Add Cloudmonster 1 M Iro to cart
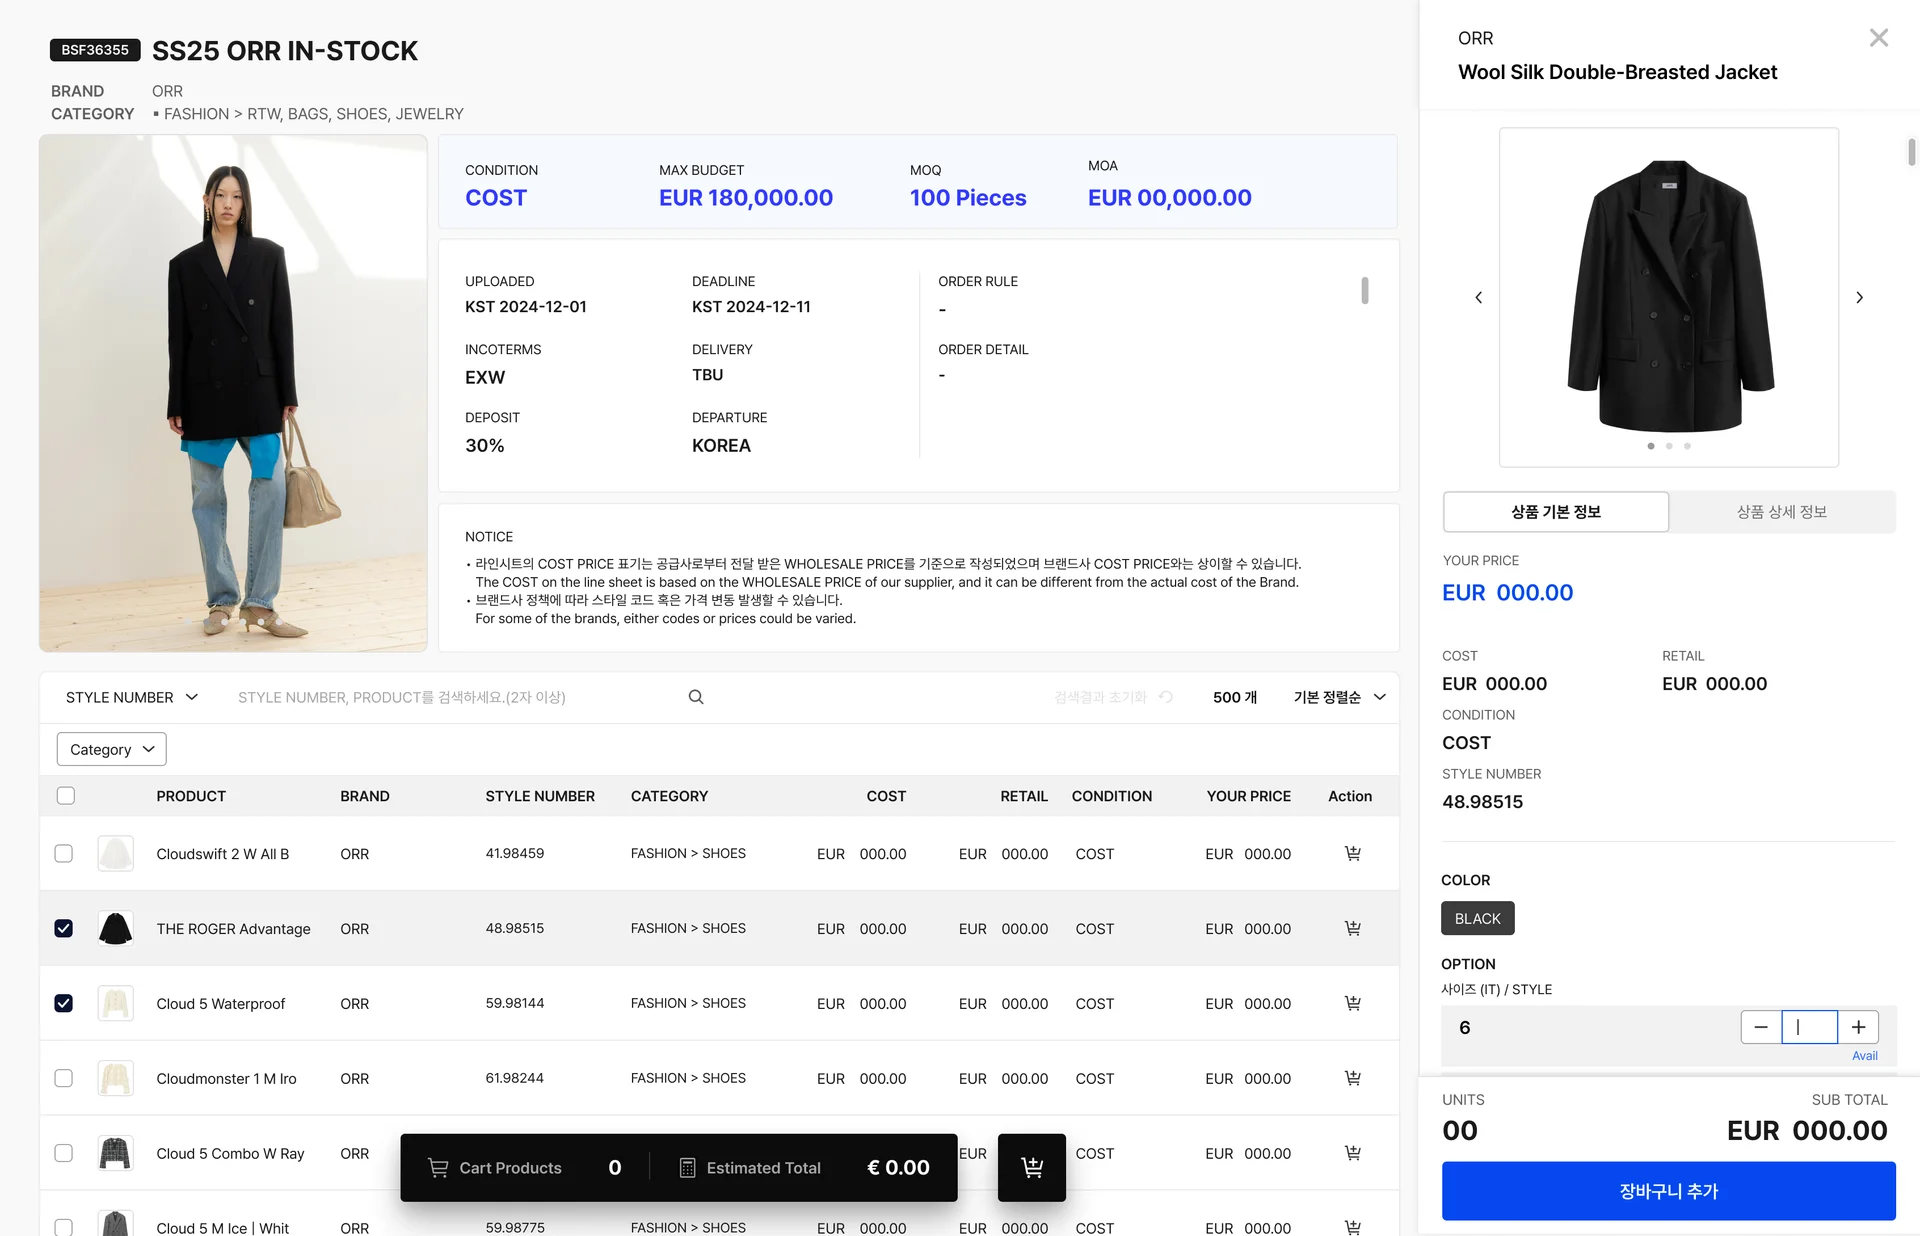 1352,1078
